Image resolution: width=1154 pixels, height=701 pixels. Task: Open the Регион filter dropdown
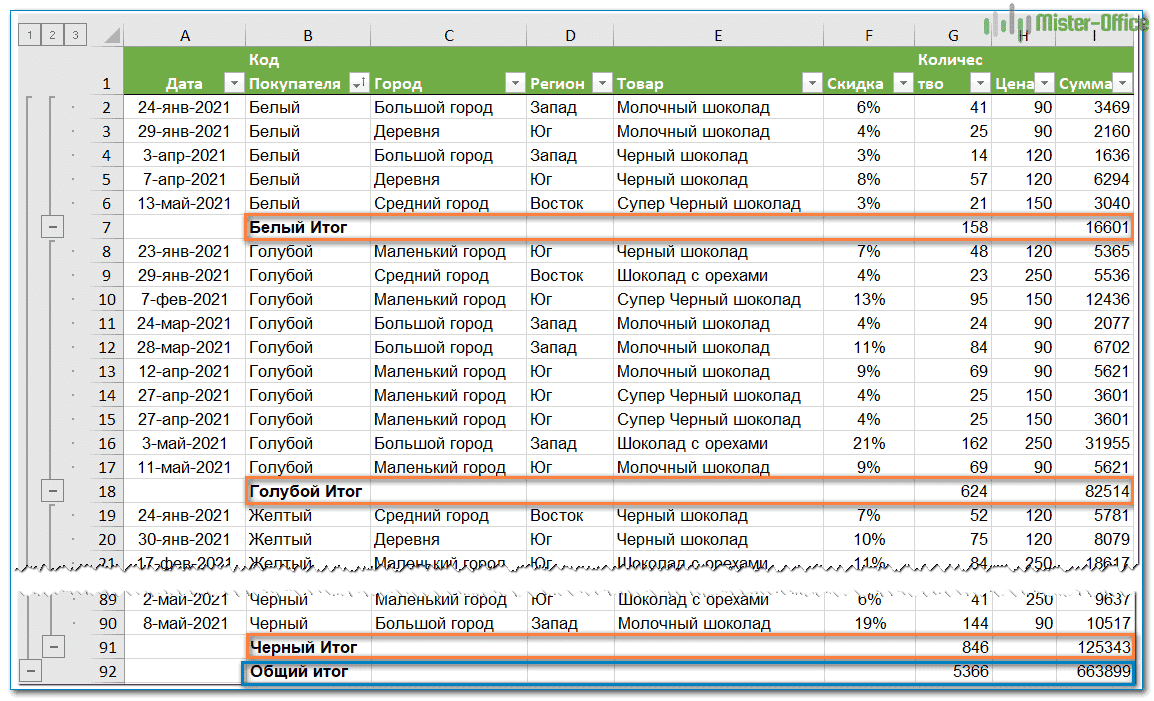coord(602,84)
